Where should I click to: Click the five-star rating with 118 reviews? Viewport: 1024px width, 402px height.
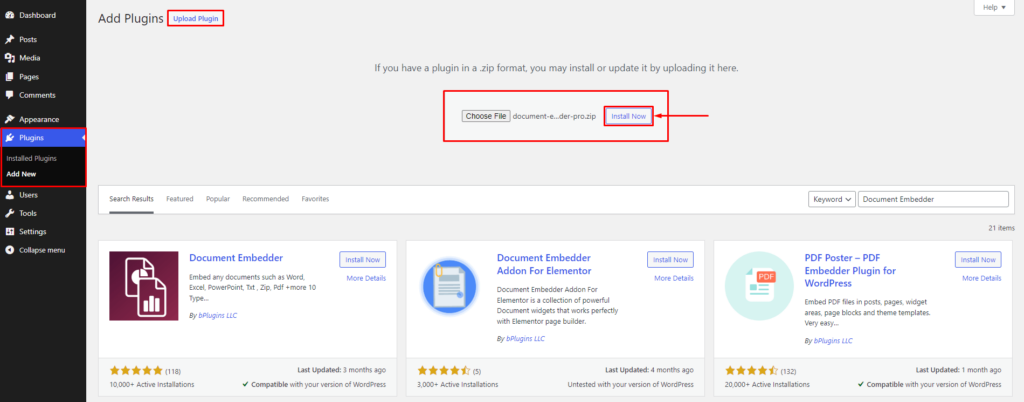click(136, 370)
